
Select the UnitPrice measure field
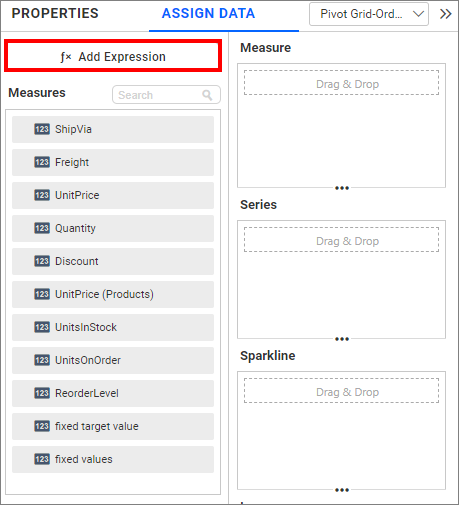tap(113, 195)
